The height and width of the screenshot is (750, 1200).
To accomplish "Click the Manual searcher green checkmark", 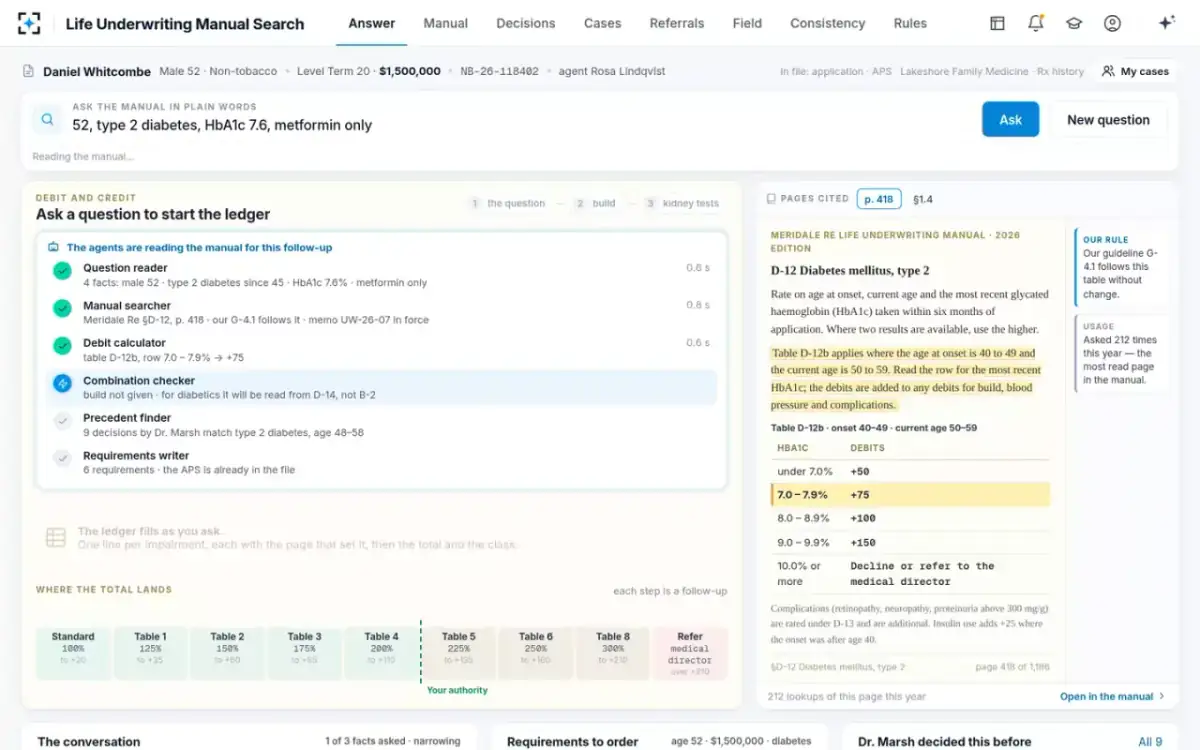I will click(62, 308).
